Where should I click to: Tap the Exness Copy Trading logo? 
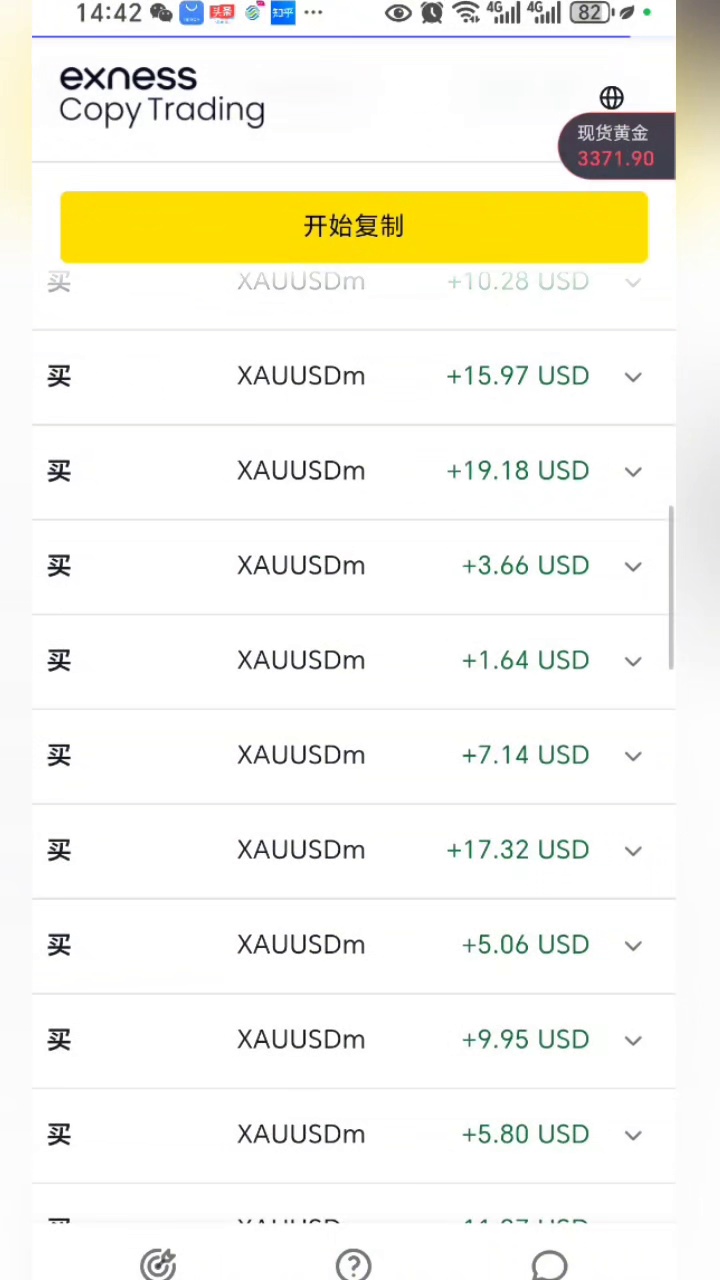tap(162, 96)
